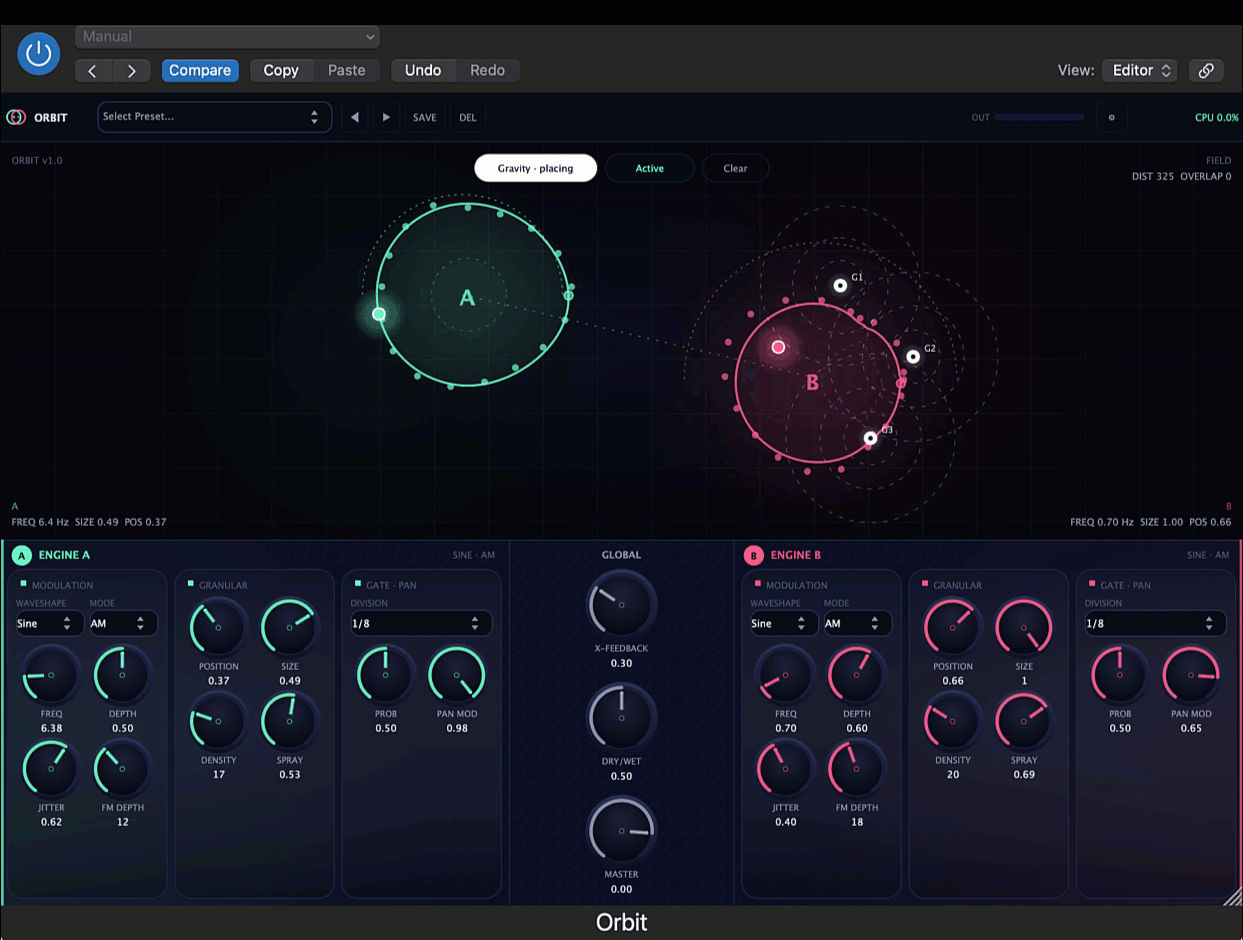Open the Manual settings dropdown
1243x940 pixels.
tap(228, 37)
